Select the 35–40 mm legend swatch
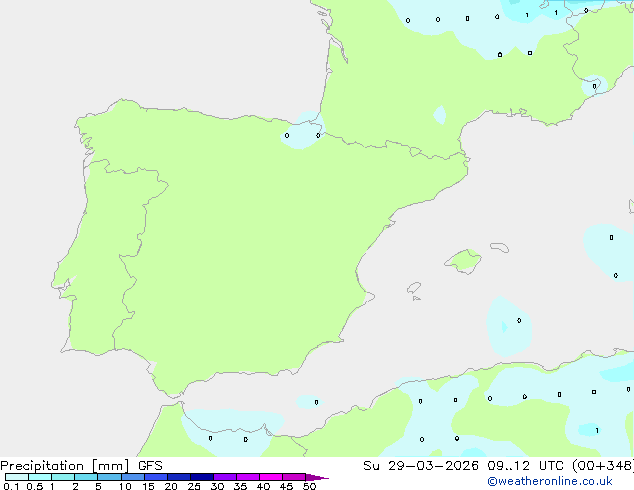Screen dimensions: 634x490 (x=248, y=477)
